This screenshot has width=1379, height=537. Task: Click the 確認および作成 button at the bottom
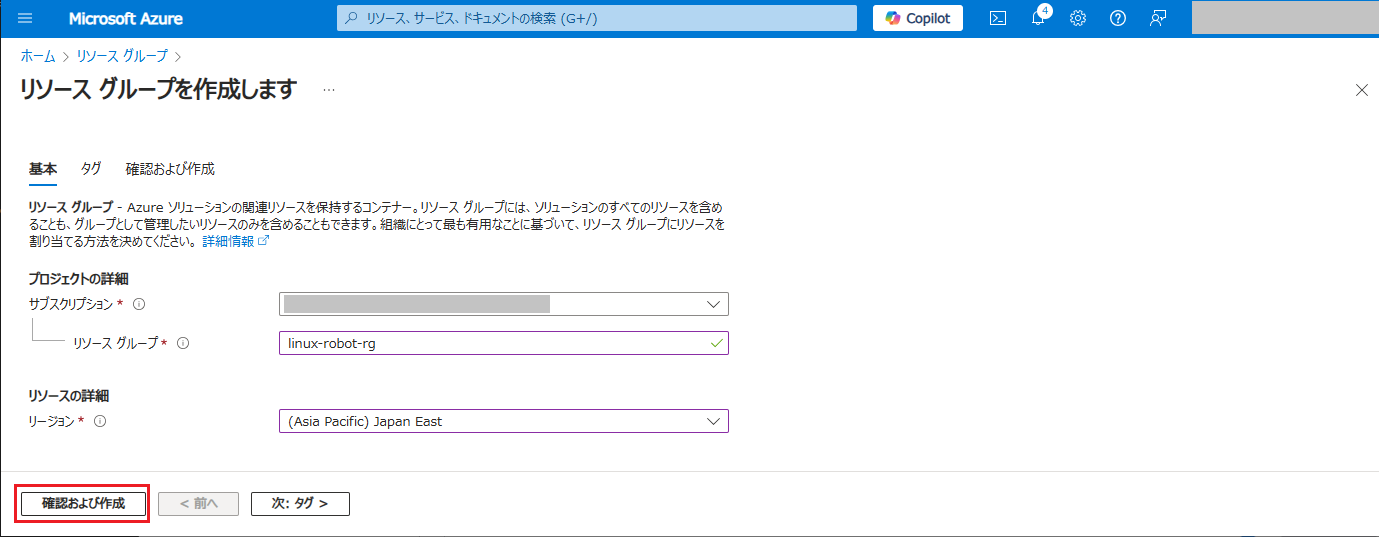84,503
